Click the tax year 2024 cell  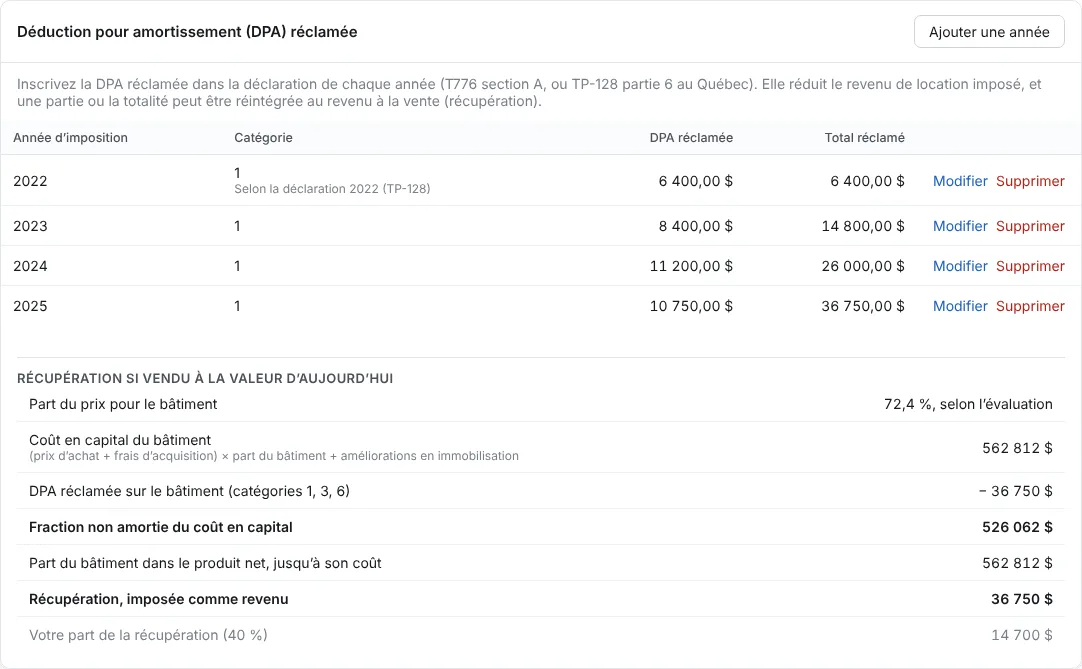[30, 266]
